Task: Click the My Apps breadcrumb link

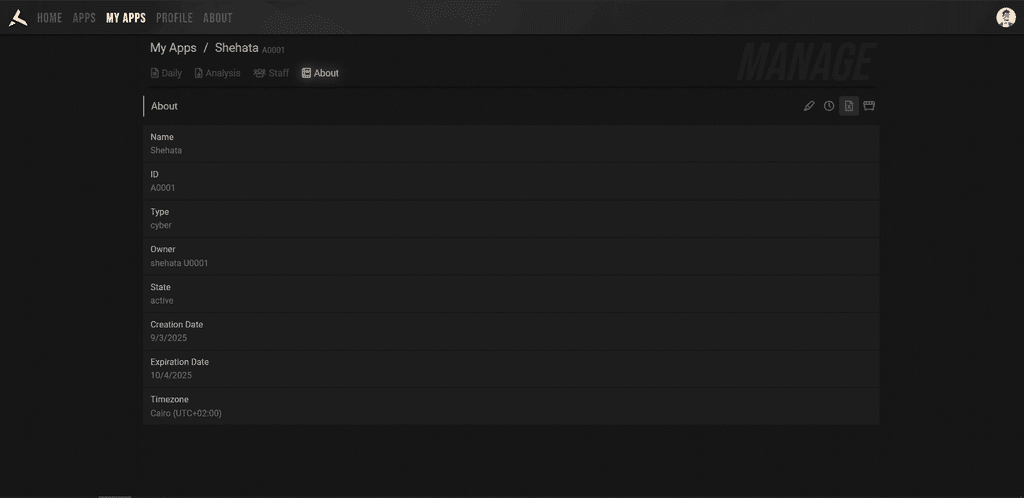Action: click(173, 48)
